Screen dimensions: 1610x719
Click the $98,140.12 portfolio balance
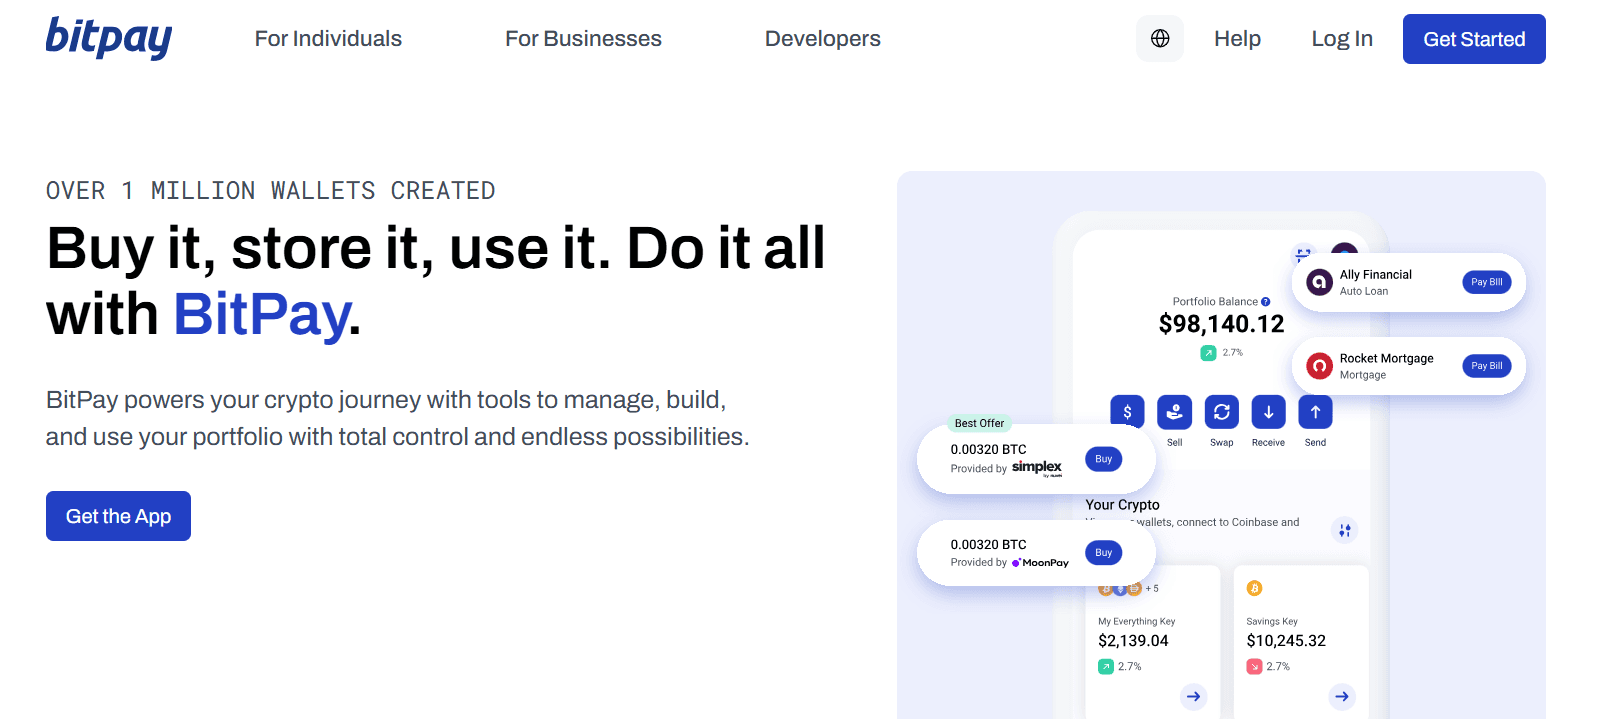coord(1221,324)
